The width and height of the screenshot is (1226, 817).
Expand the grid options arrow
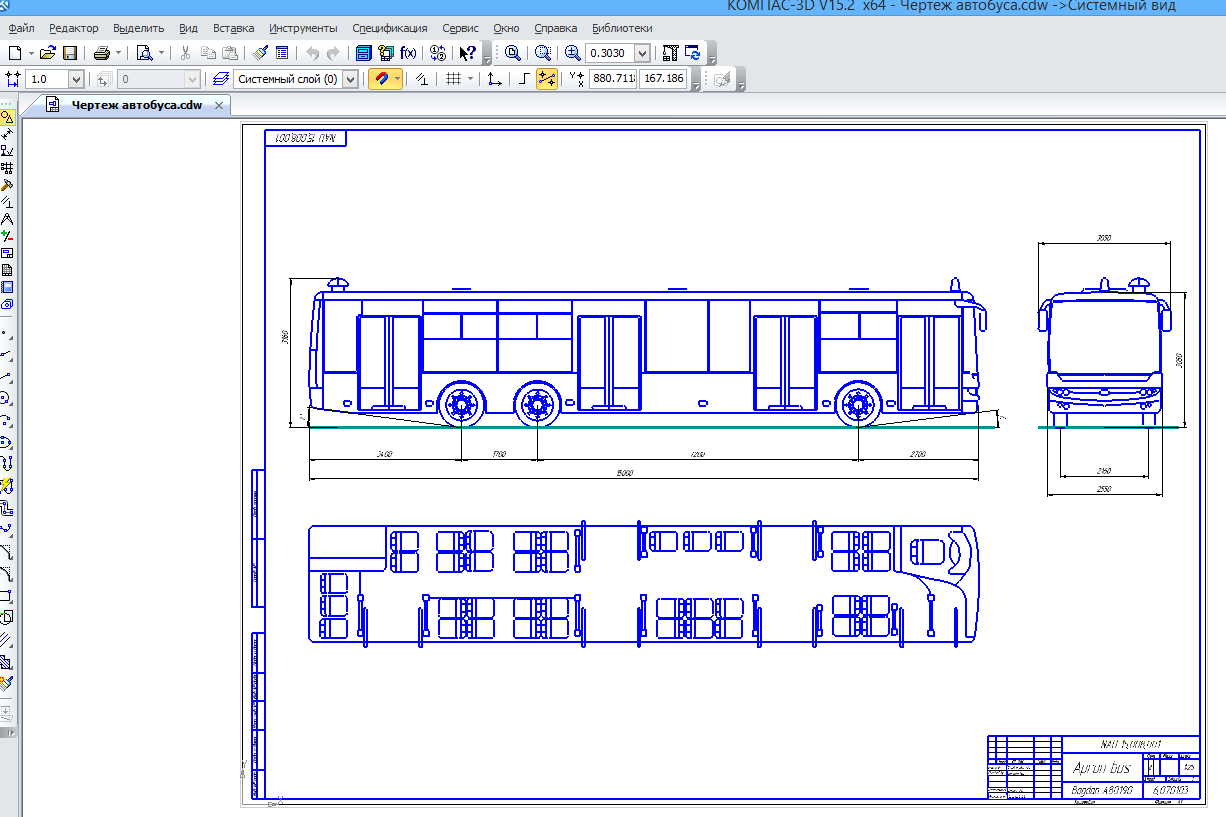[x=470, y=79]
